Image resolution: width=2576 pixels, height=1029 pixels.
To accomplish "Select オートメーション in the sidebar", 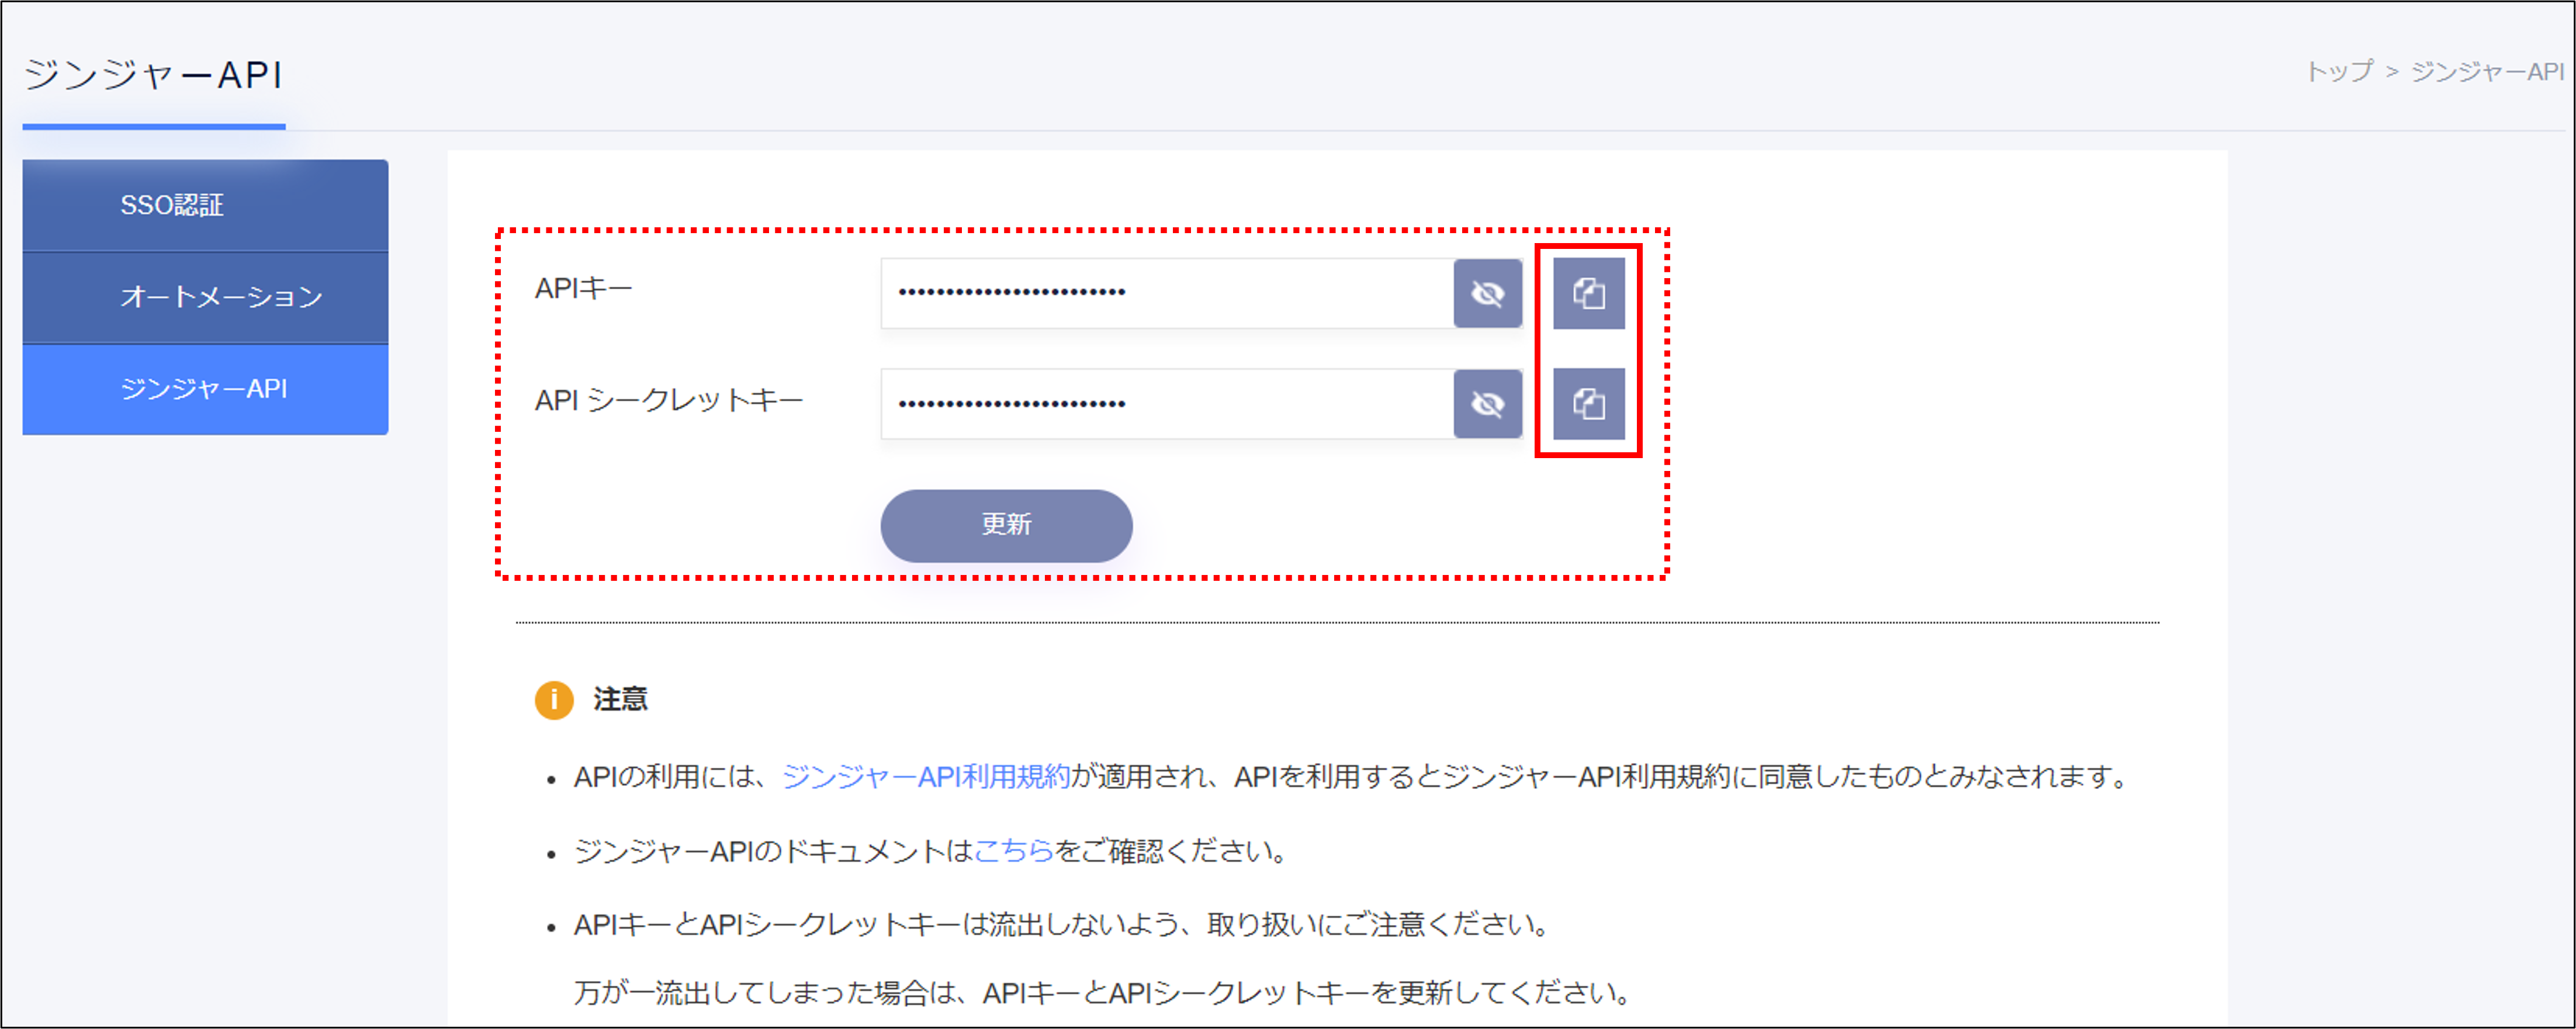I will pos(204,296).
